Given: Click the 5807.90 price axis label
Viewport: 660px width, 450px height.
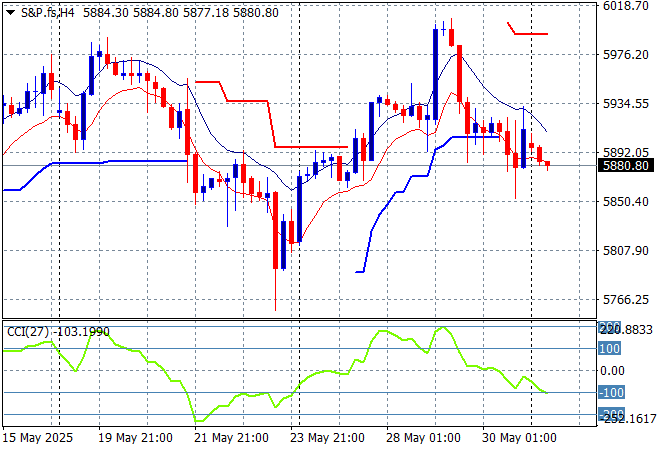Looking at the screenshot, I should pos(627,251).
